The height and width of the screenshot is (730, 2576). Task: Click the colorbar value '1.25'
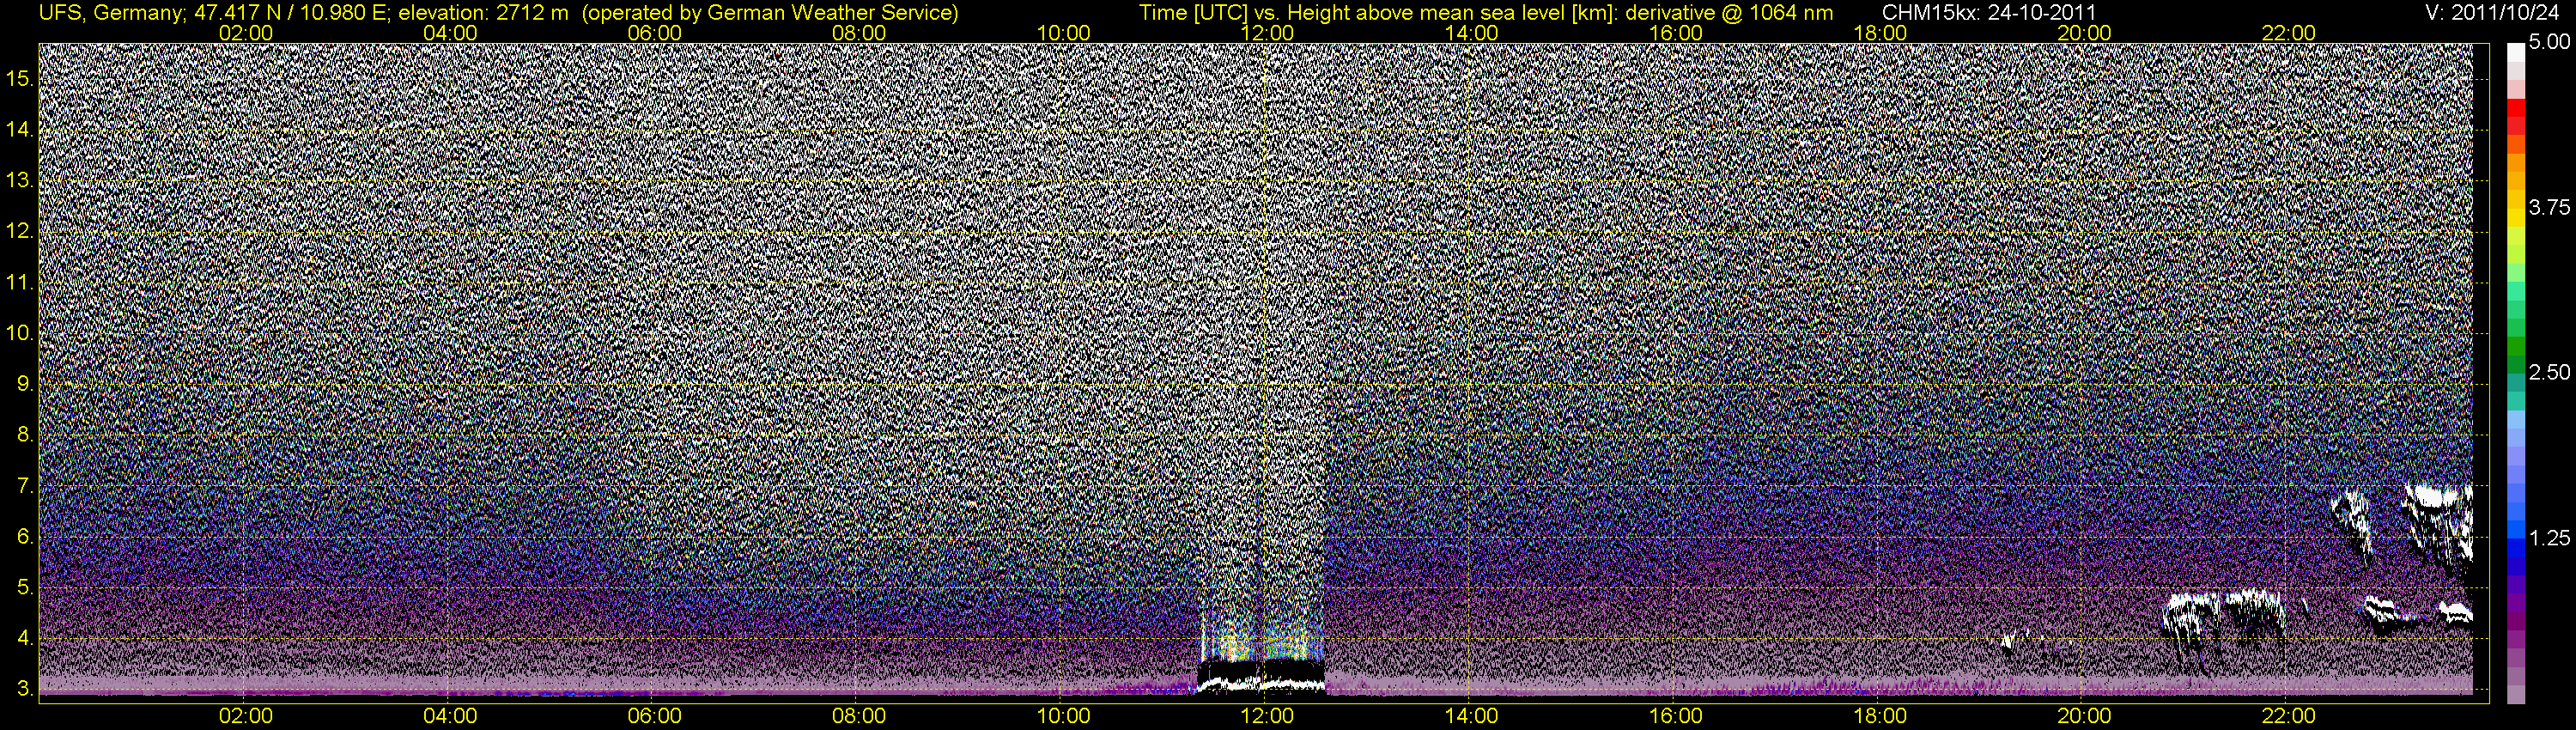[2549, 538]
